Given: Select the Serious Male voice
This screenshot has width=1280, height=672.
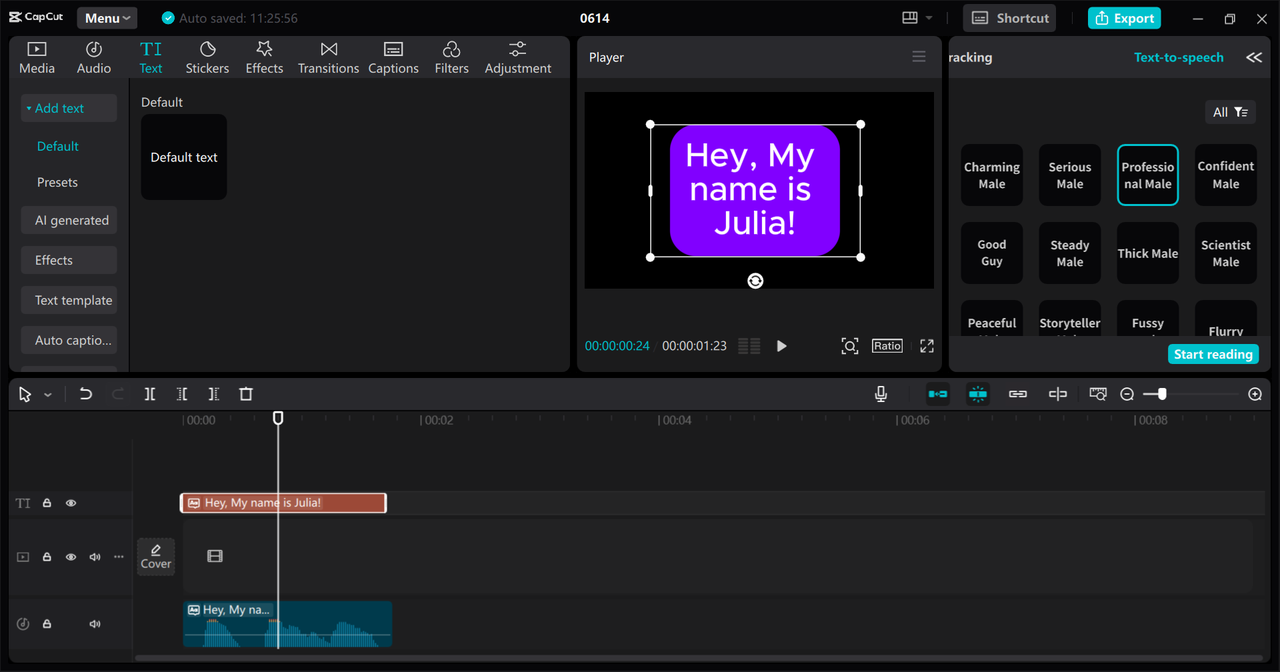Looking at the screenshot, I should (x=1070, y=175).
